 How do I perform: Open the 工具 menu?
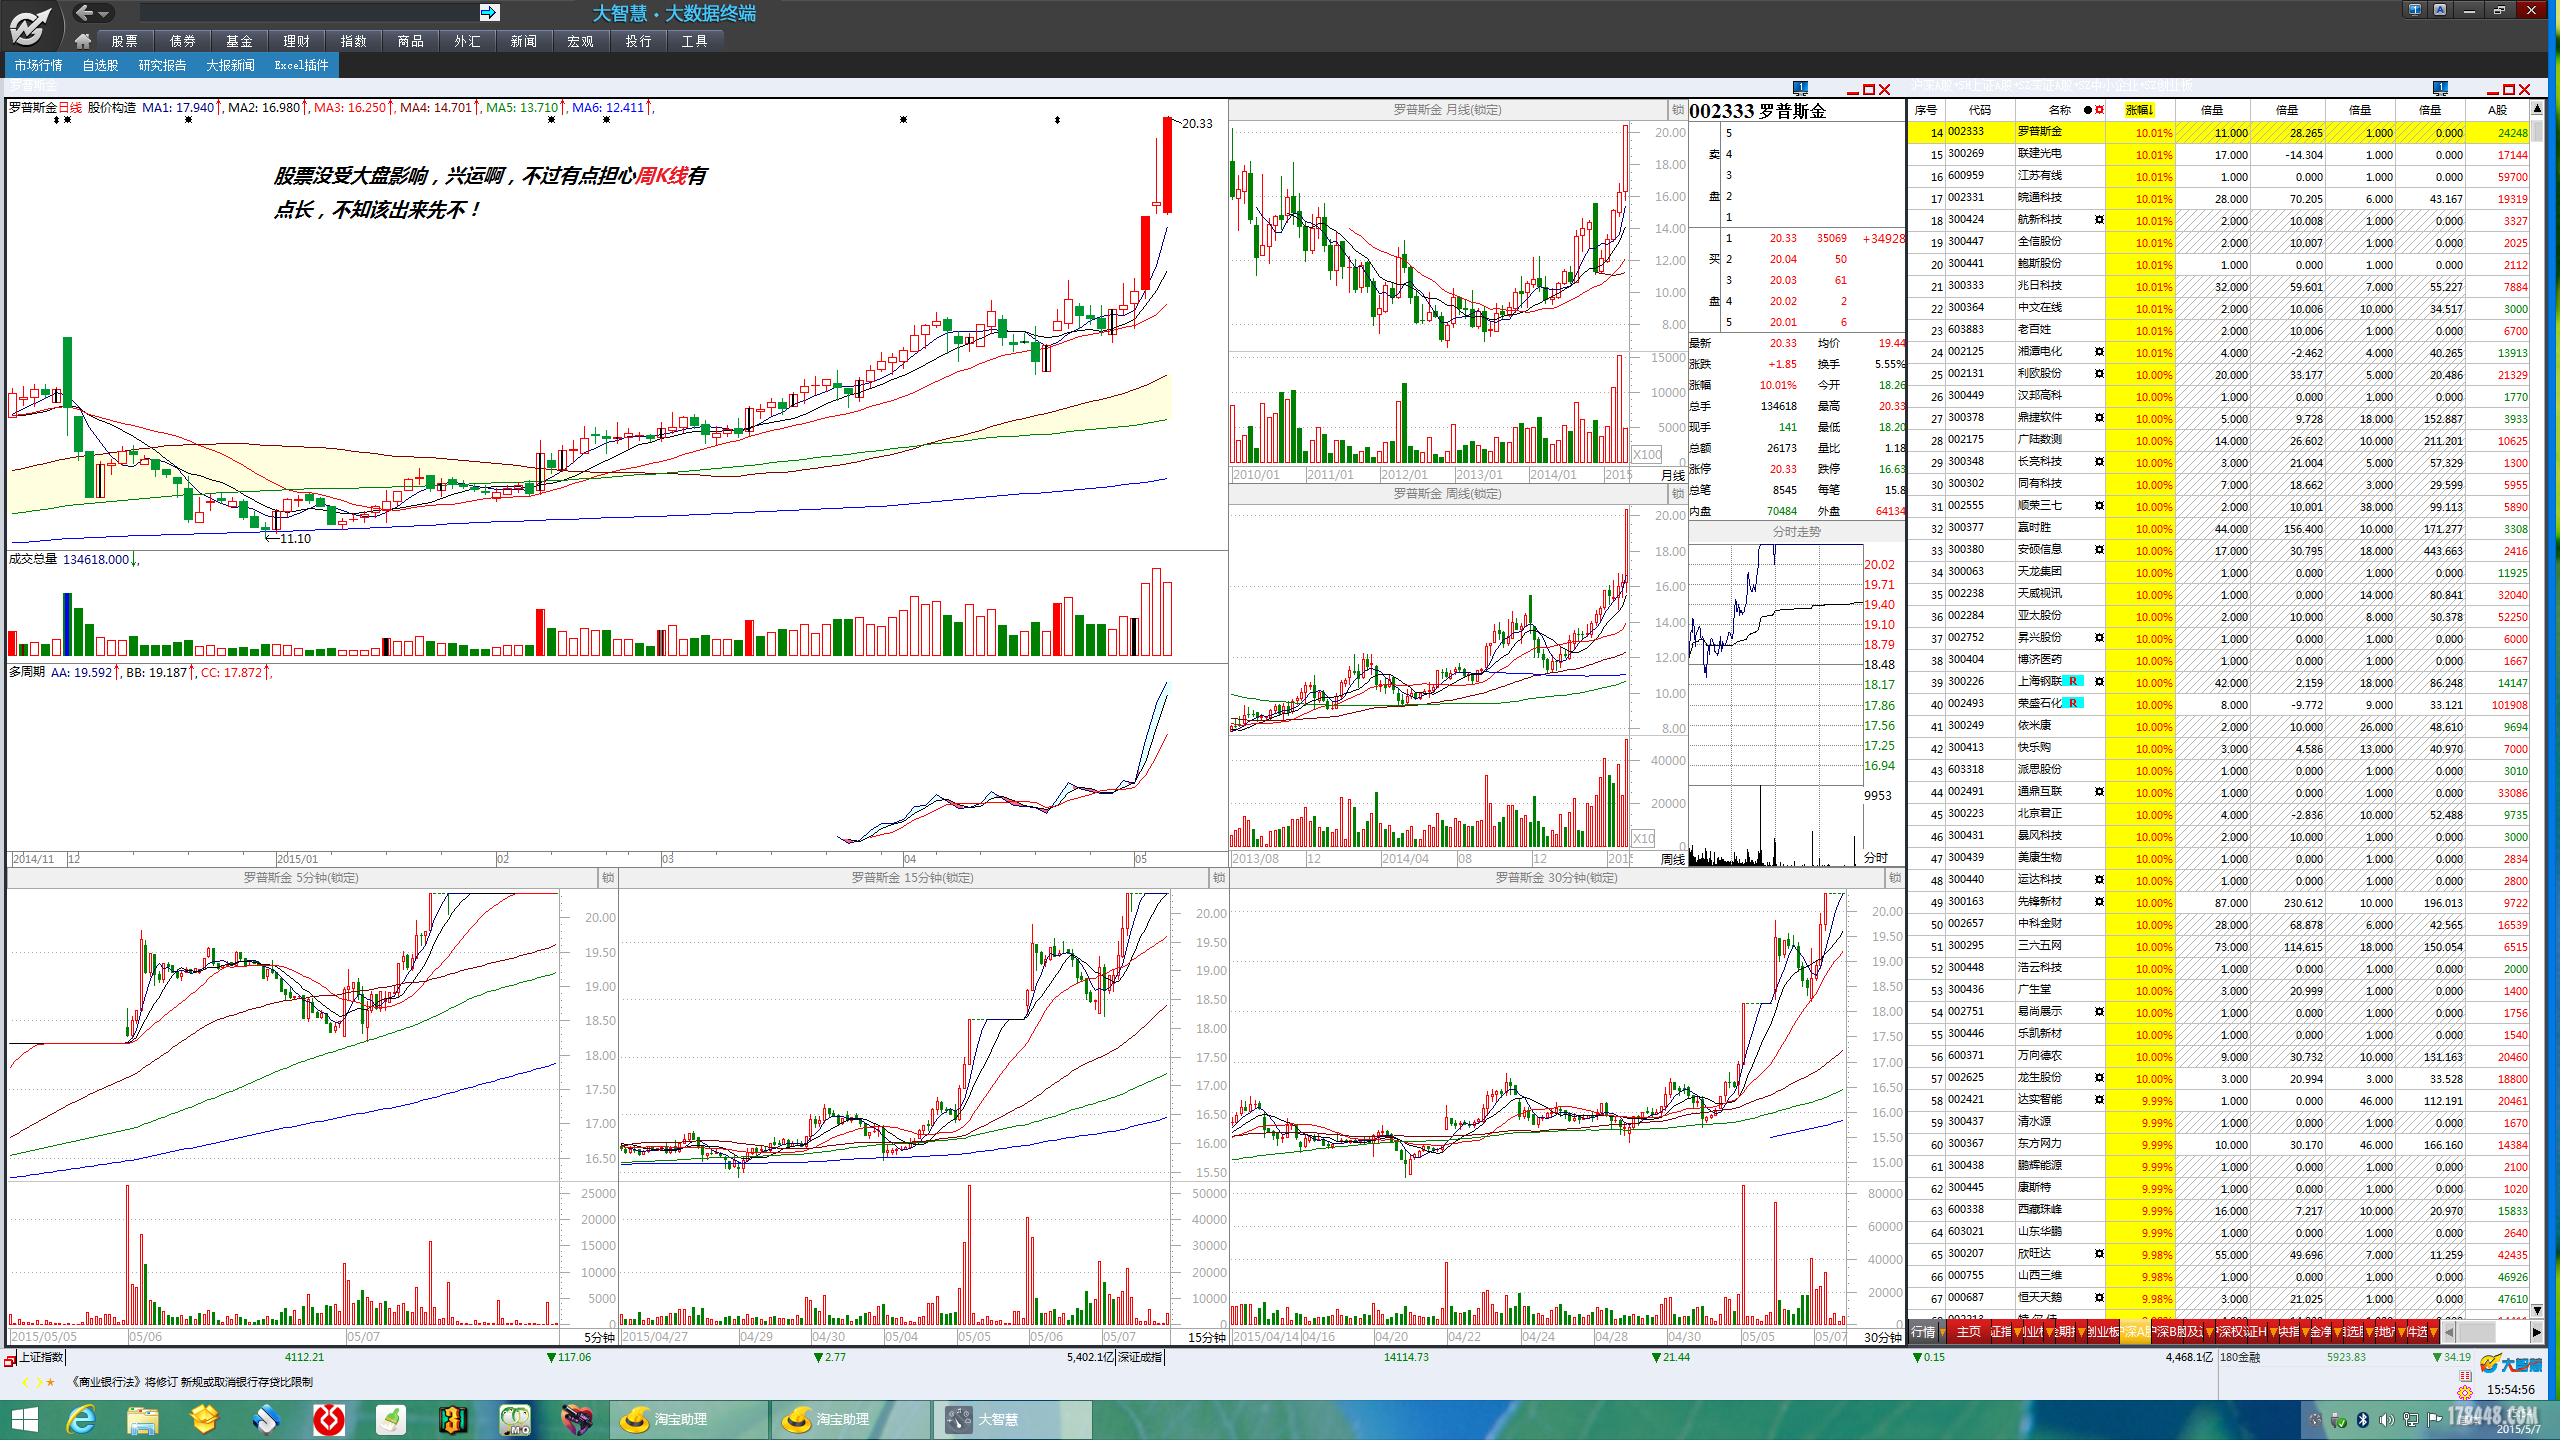695,41
